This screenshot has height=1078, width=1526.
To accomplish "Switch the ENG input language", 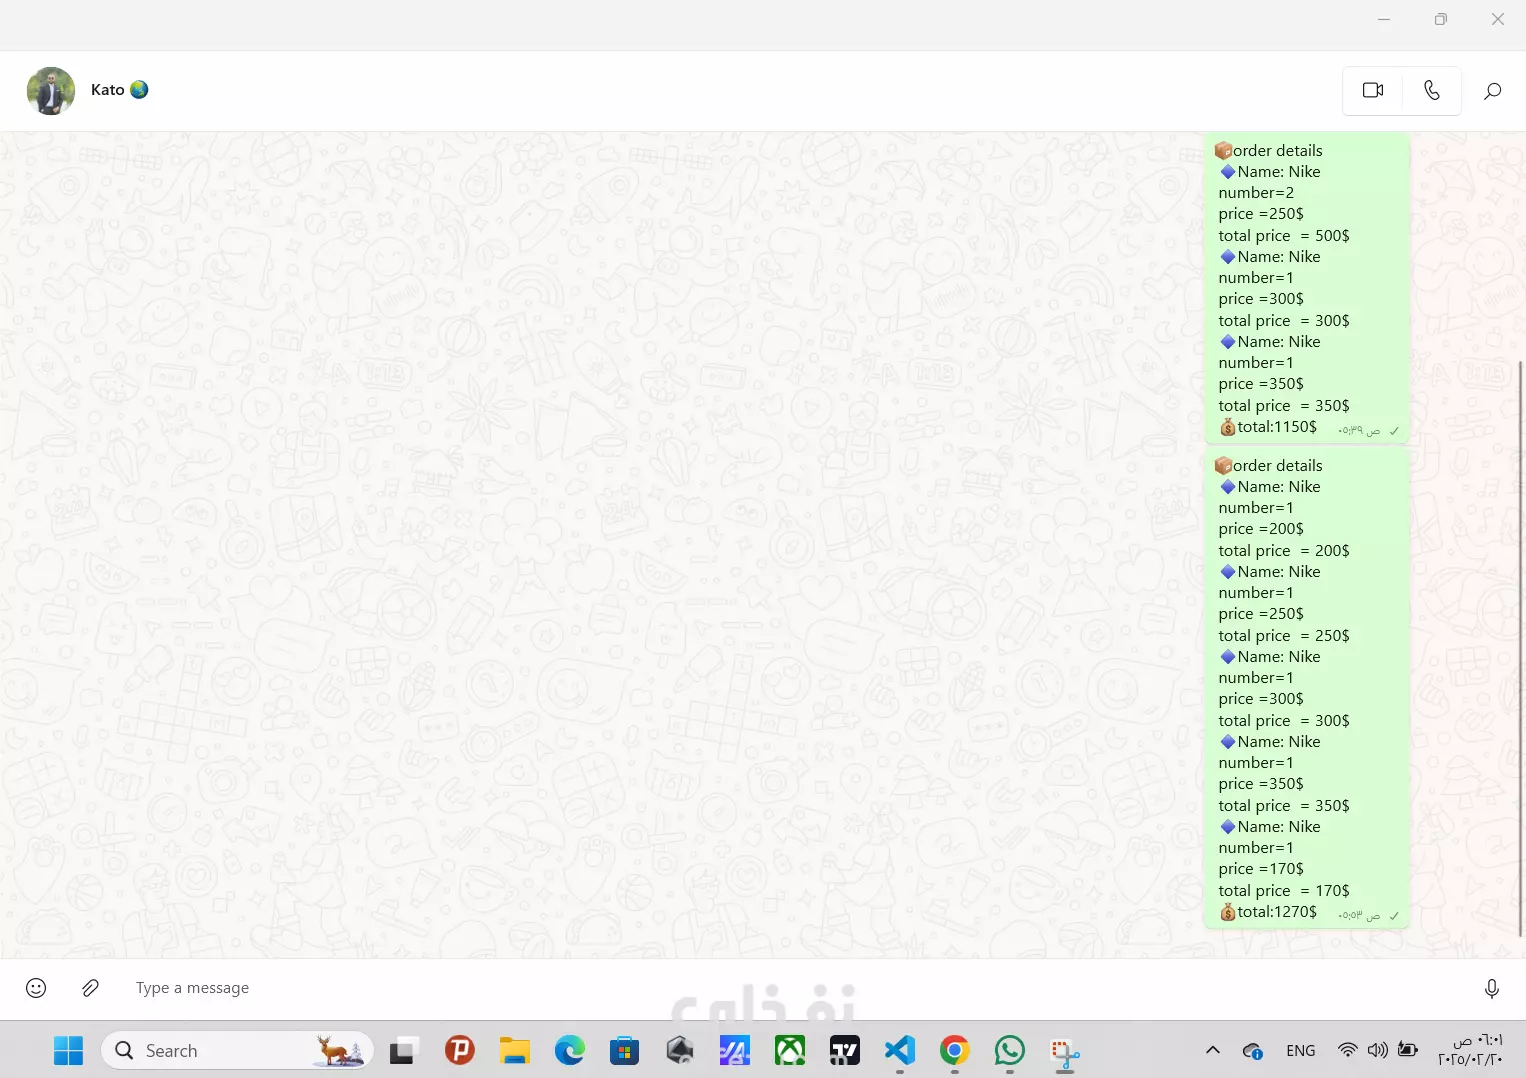I will pyautogui.click(x=1301, y=1051).
